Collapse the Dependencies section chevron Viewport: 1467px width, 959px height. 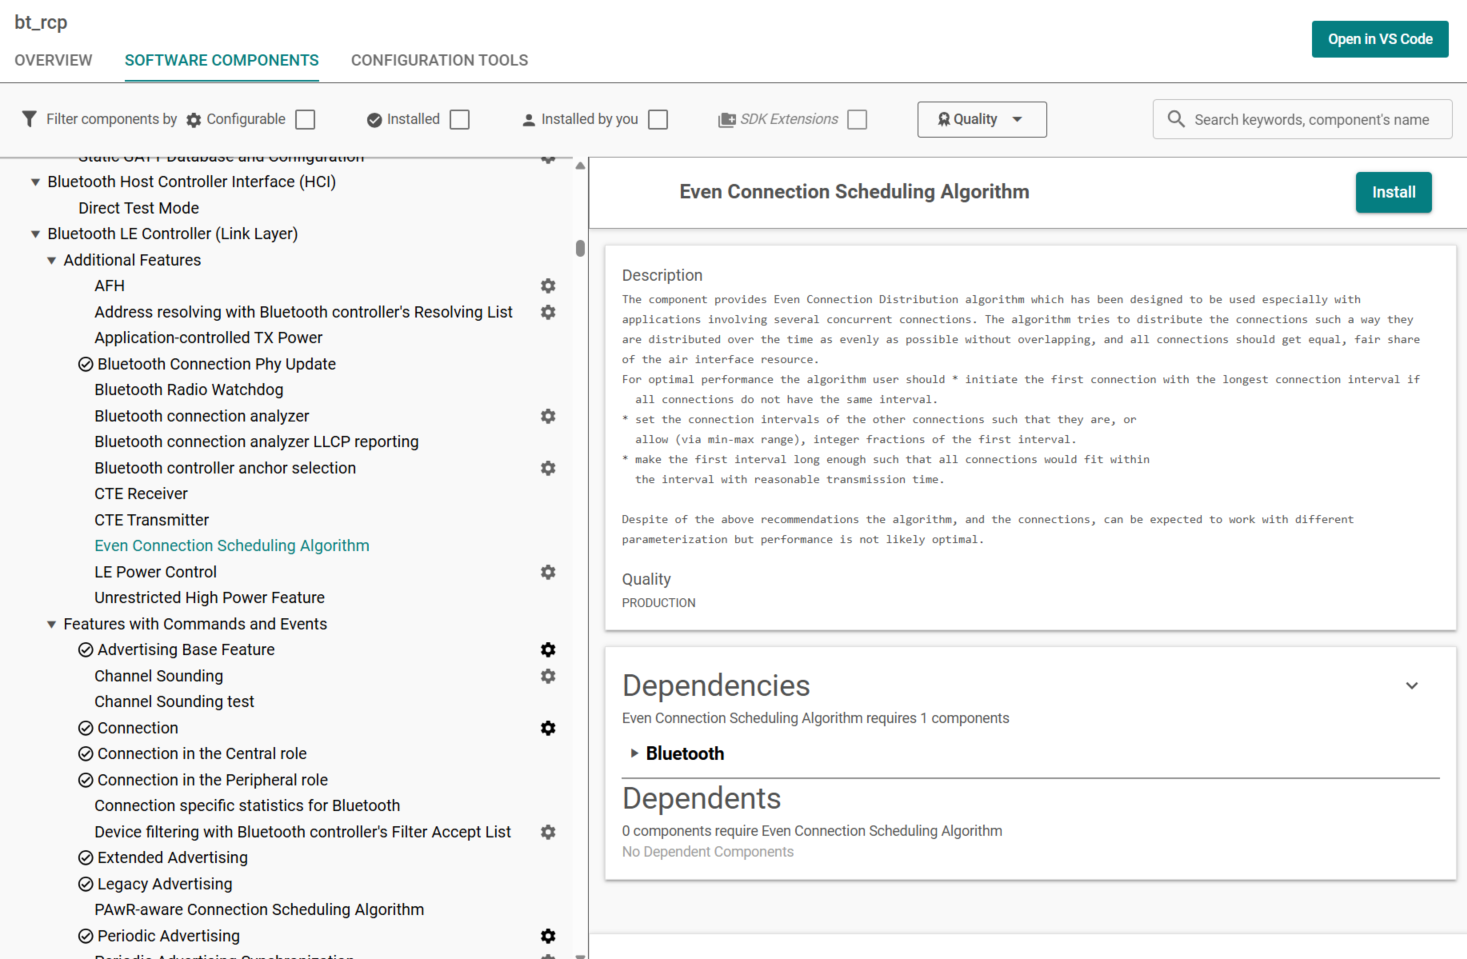[x=1412, y=686]
